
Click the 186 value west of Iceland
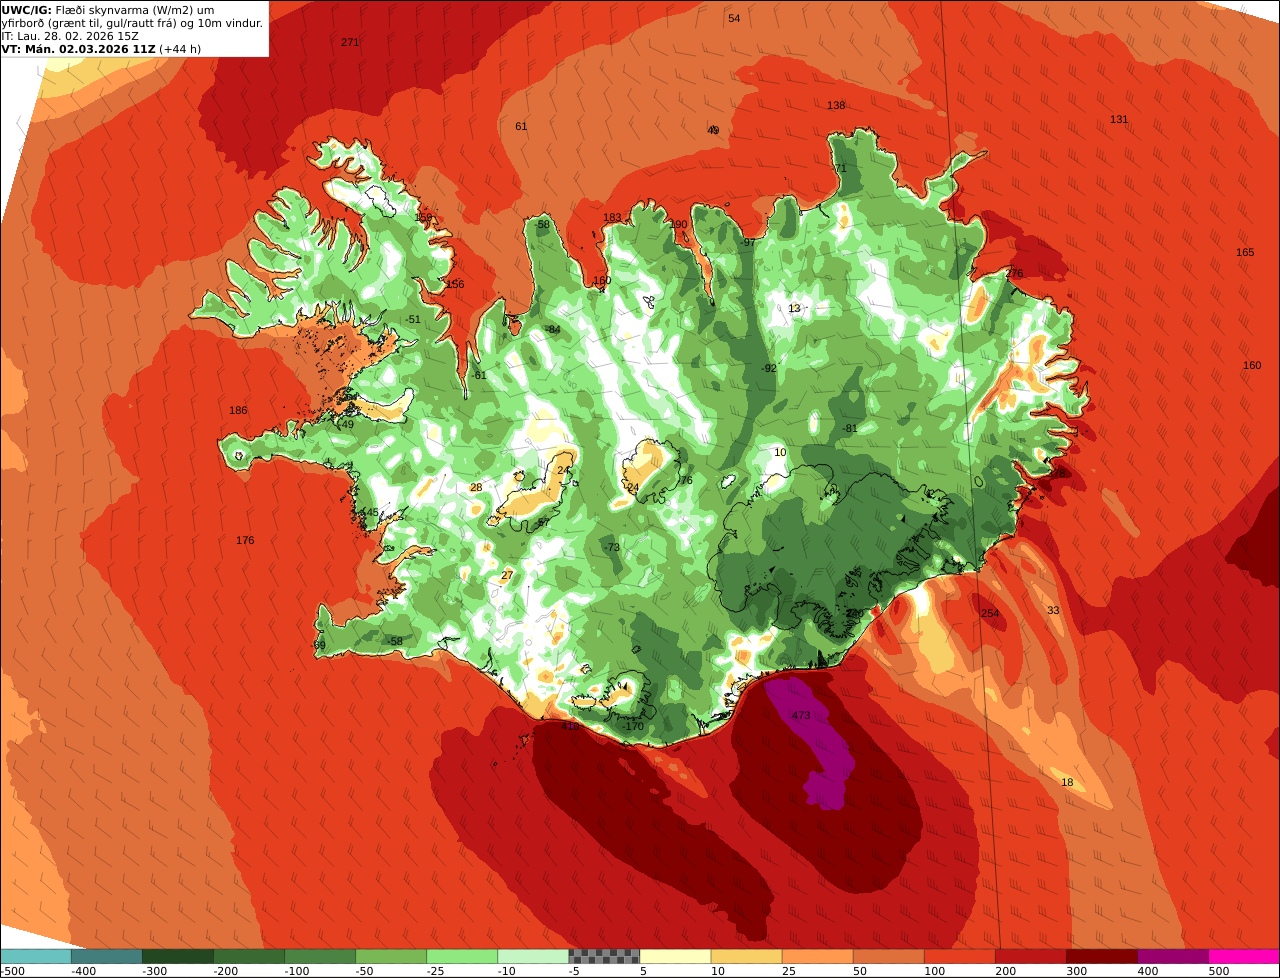[238, 410]
